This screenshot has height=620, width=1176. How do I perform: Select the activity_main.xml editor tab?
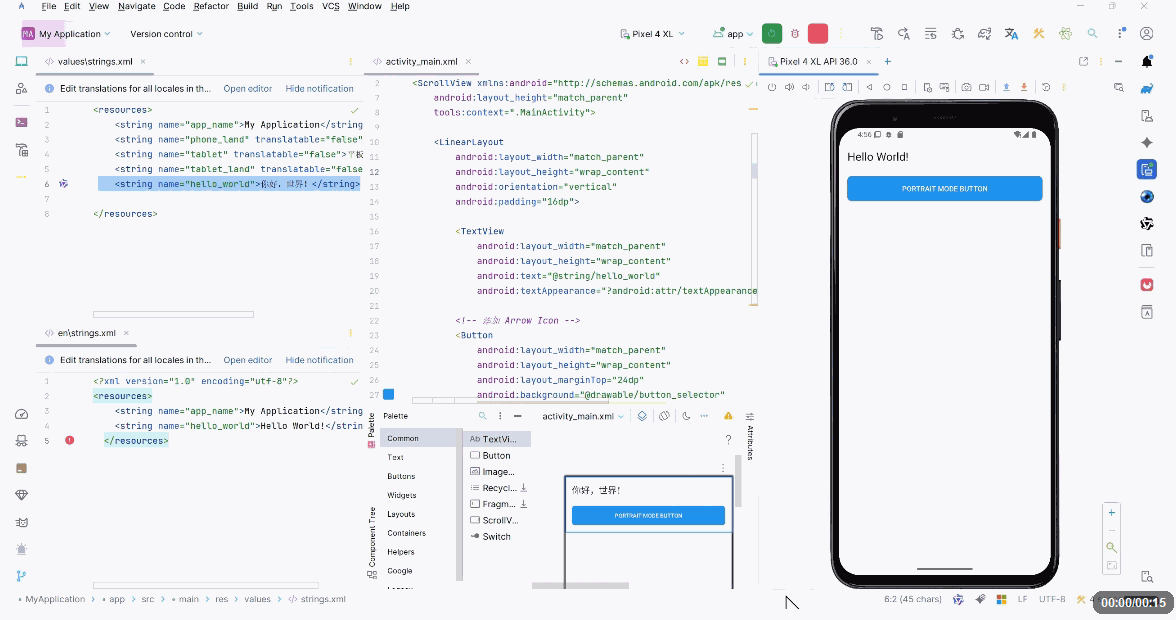coord(421,61)
